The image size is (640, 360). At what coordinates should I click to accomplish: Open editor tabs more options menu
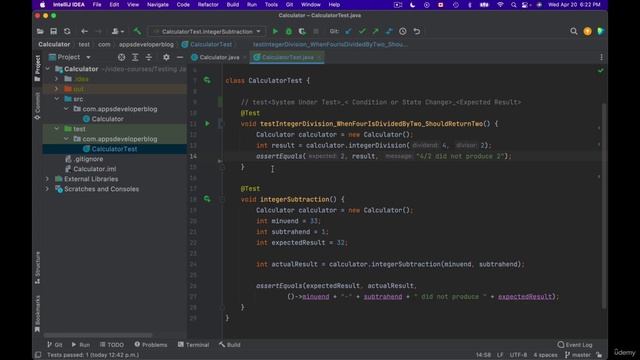[x=601, y=58]
